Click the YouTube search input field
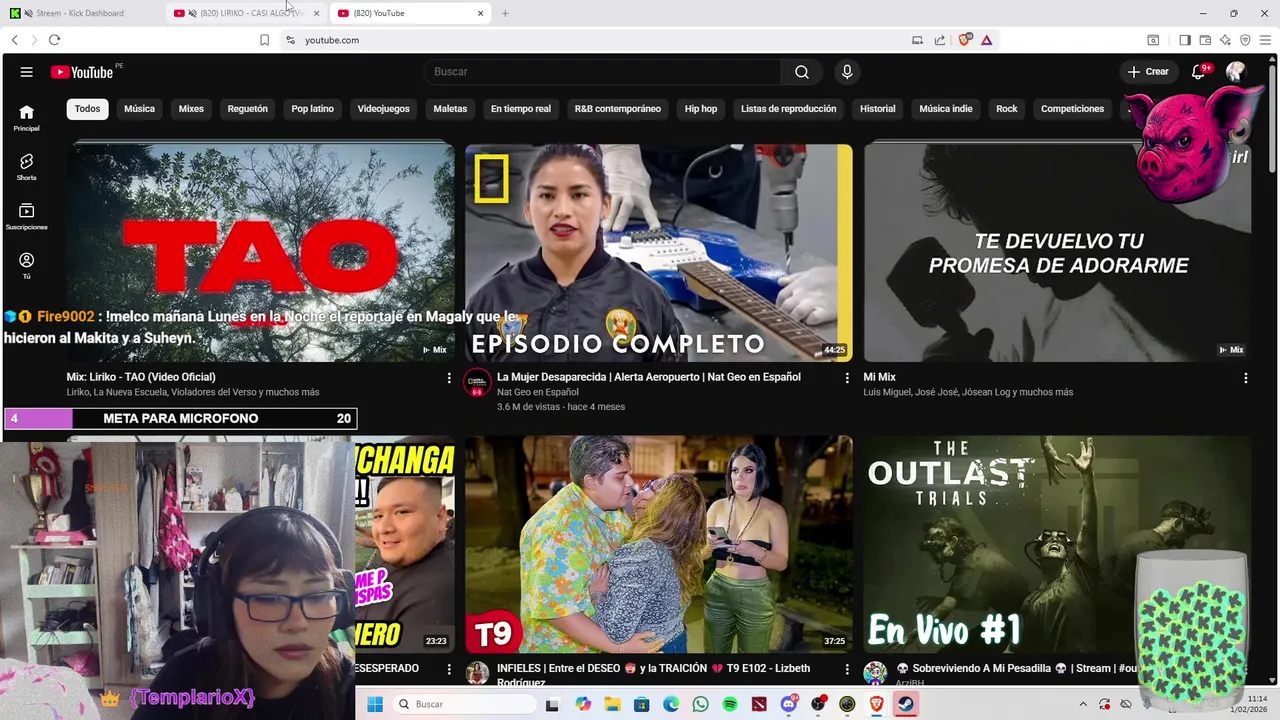The image size is (1280, 720). [603, 72]
